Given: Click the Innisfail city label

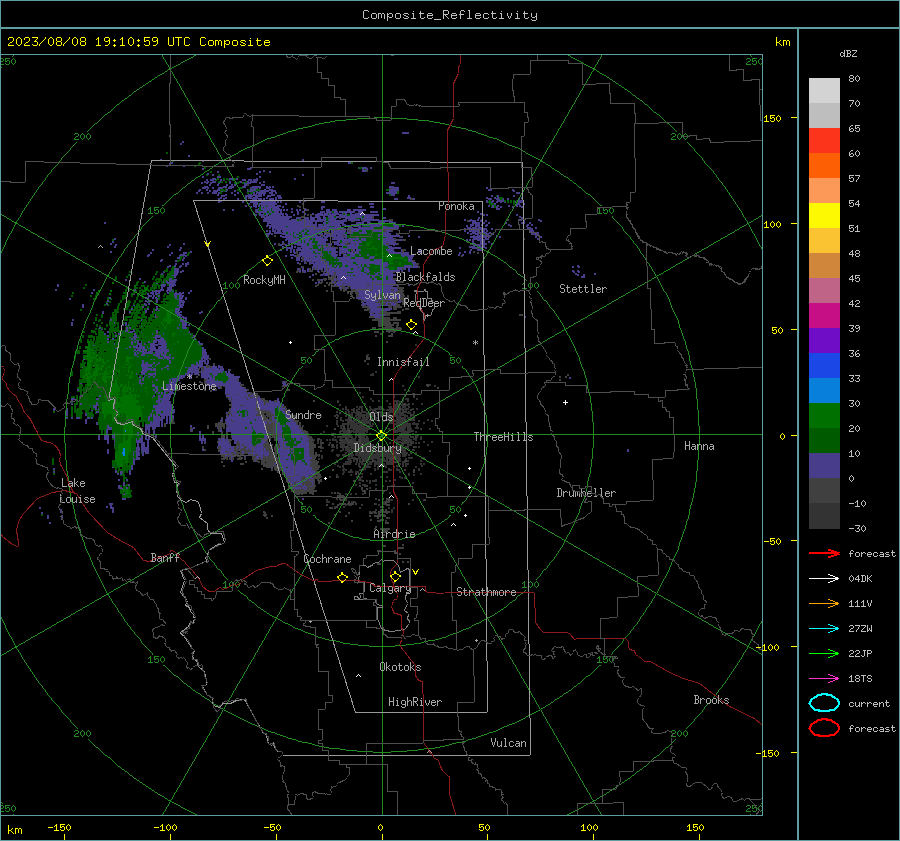Looking at the screenshot, I should coord(403,362).
